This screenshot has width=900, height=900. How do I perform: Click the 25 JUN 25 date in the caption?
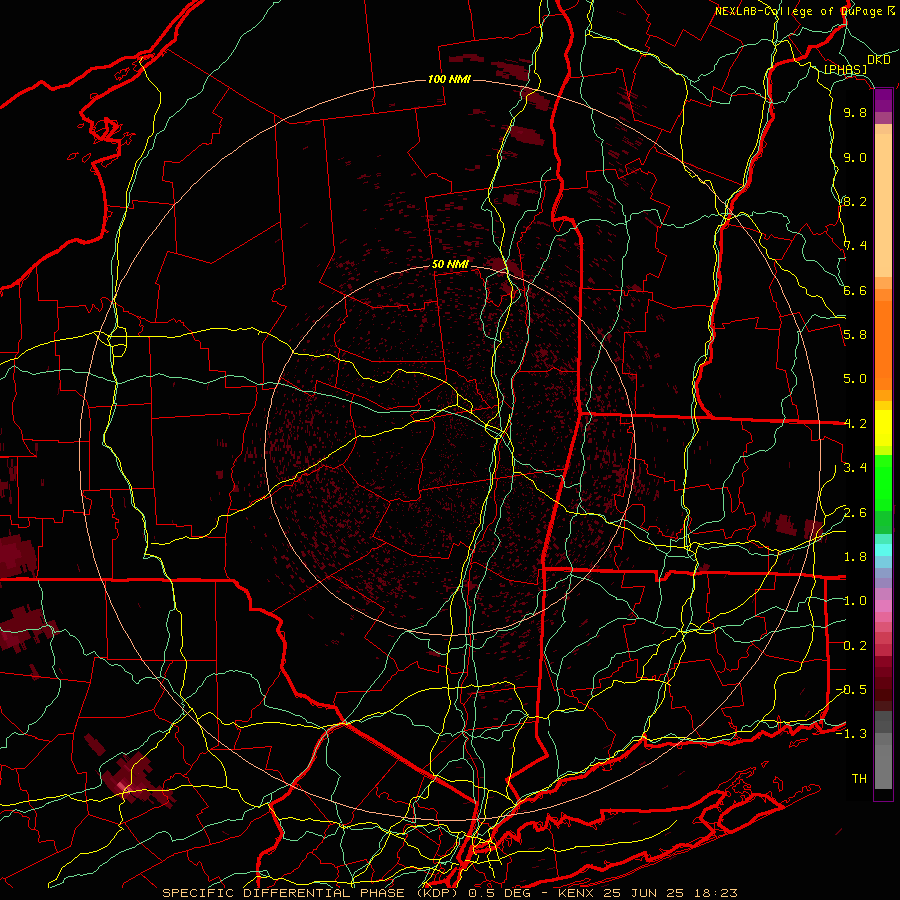[642, 893]
